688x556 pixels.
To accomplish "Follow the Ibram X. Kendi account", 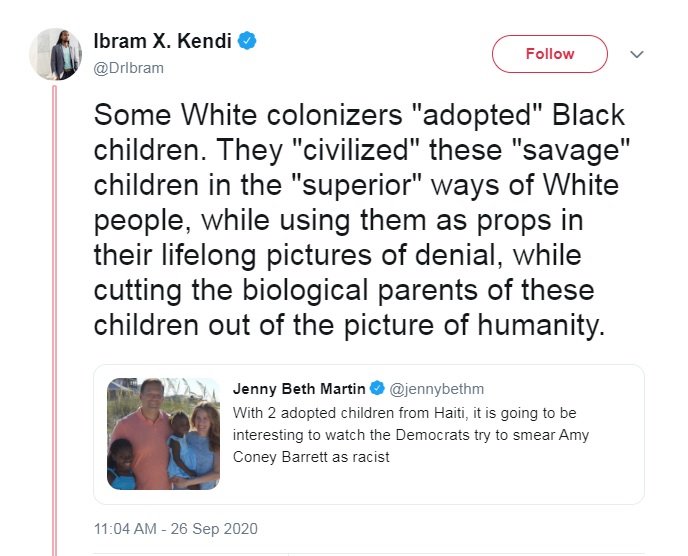I will click(x=550, y=54).
